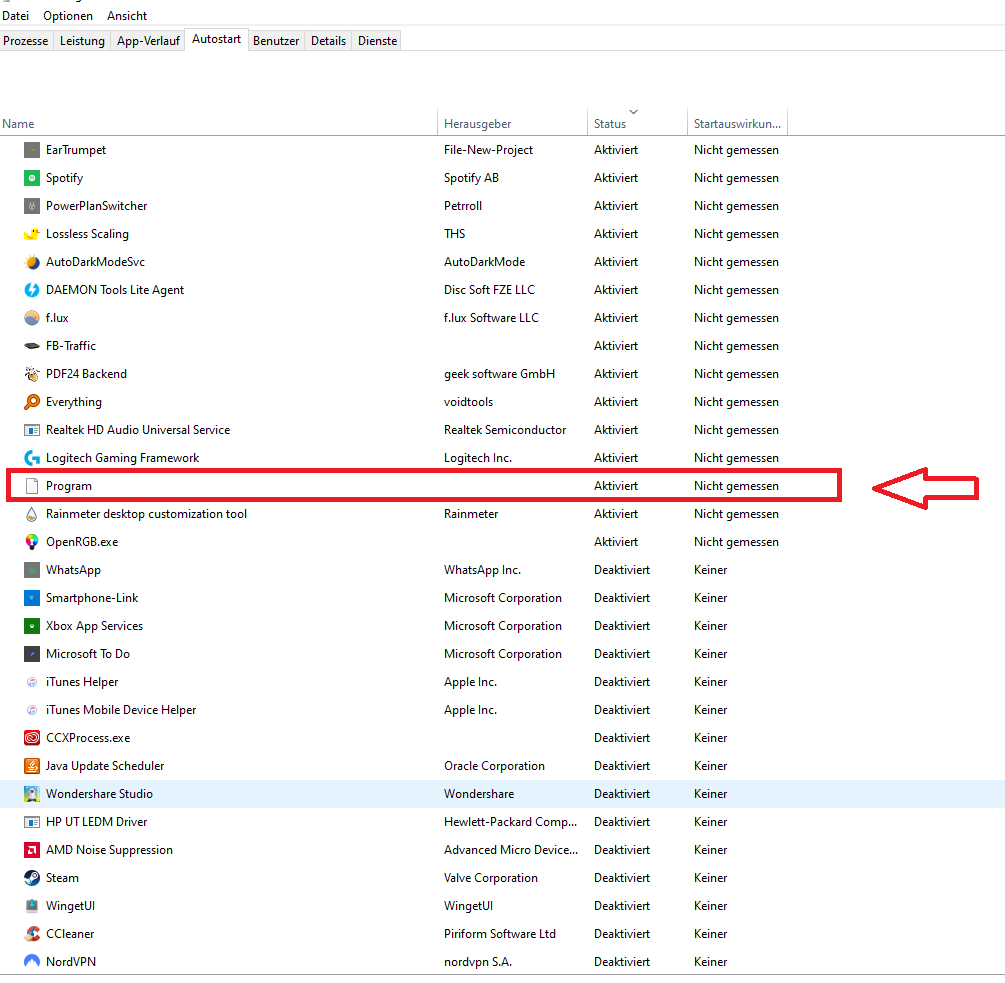1005x983 pixels.
Task: Click the FB-Traffic icon
Action: point(31,346)
